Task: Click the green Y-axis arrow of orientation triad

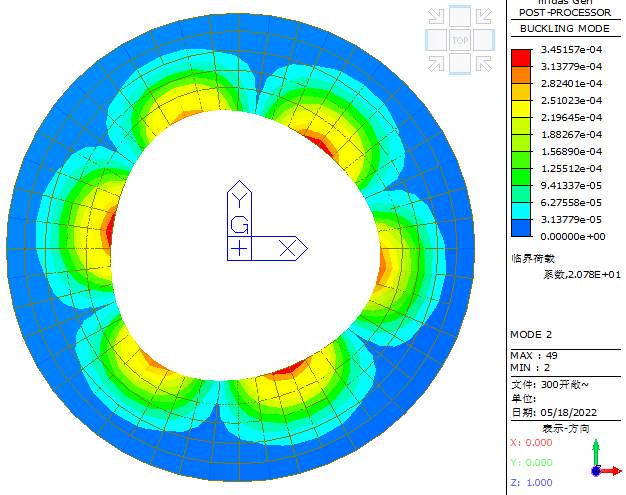Action: (x=596, y=452)
